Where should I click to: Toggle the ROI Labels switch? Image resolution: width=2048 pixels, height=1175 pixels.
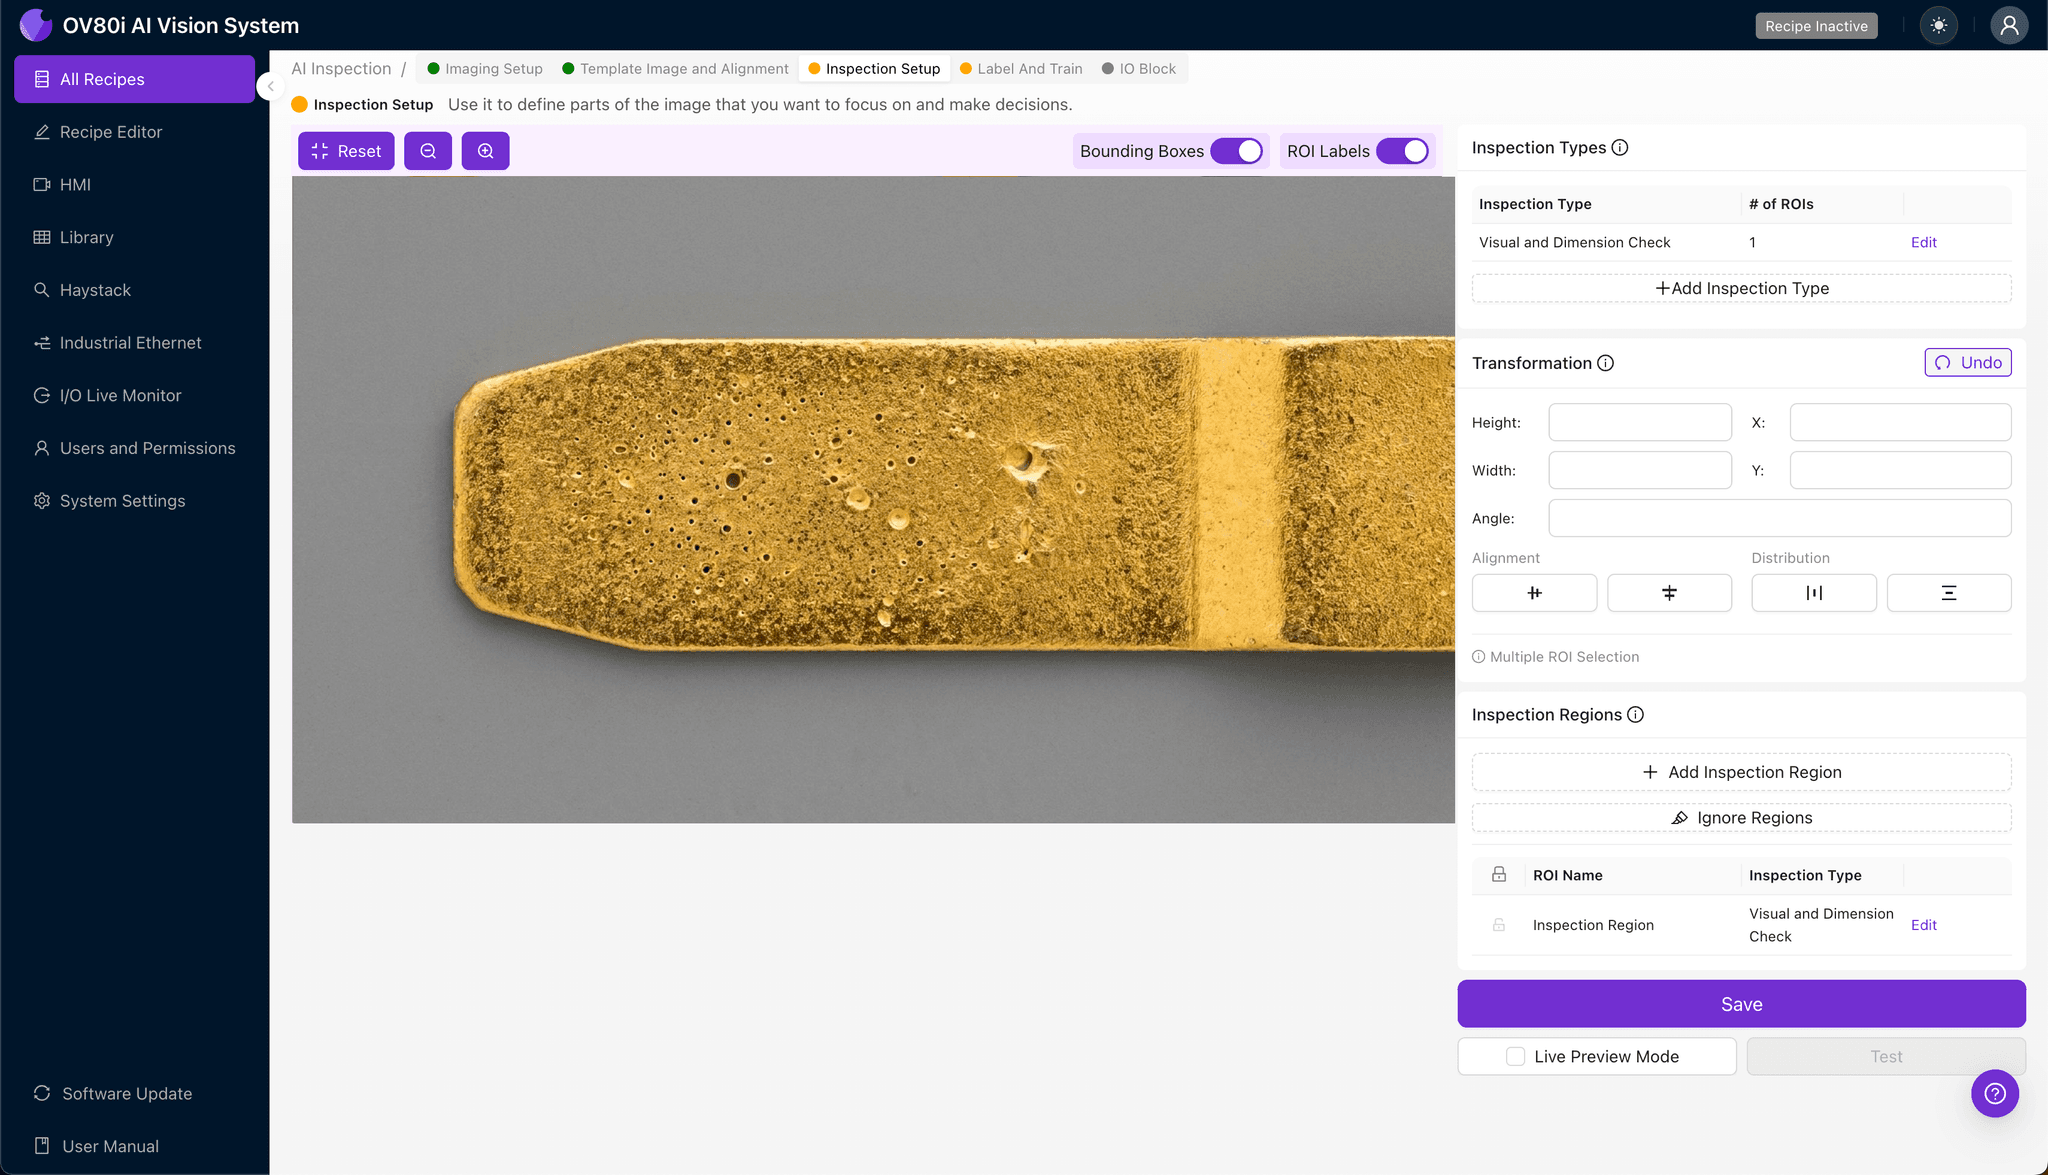(1402, 151)
